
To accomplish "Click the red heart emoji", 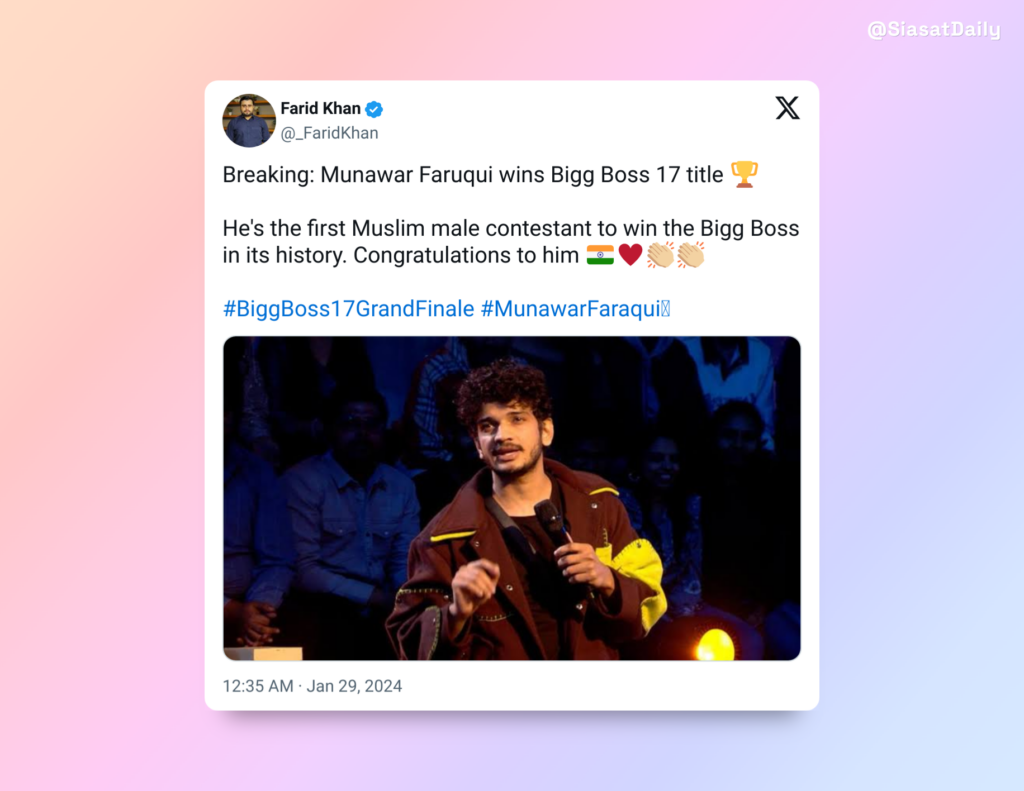I will tap(630, 255).
